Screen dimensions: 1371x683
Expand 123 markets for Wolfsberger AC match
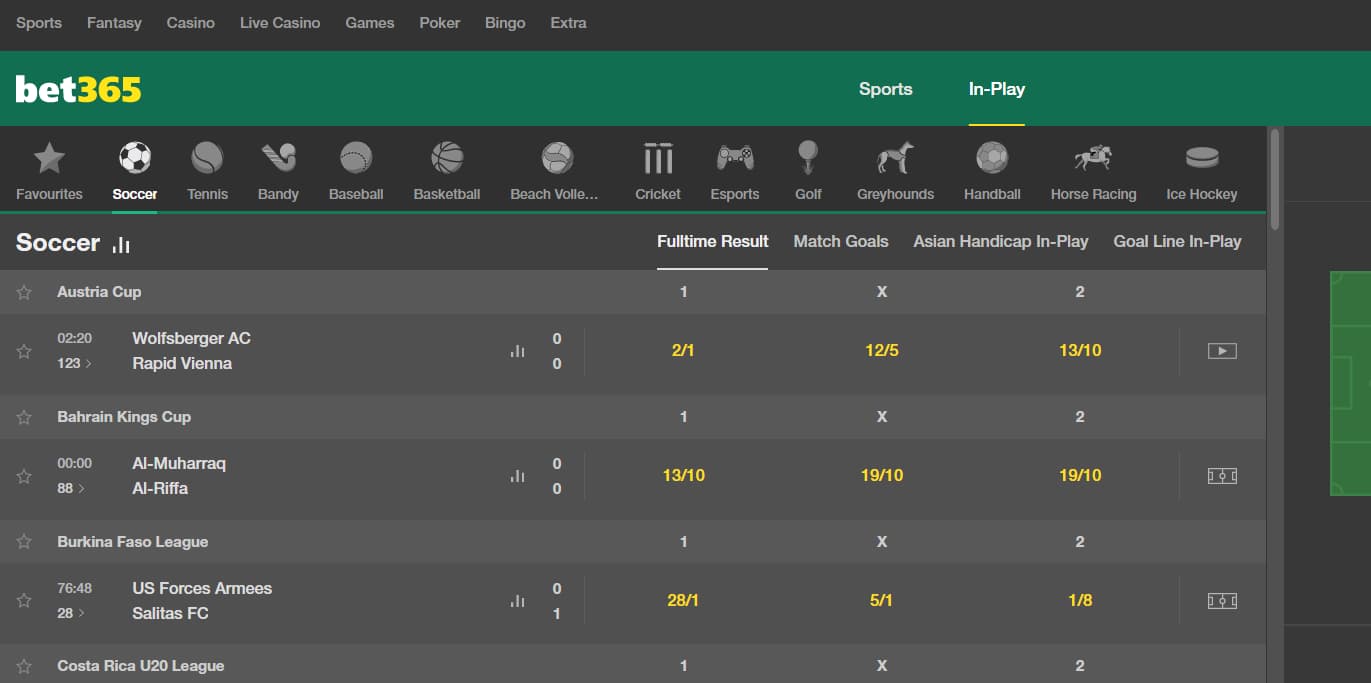pyautogui.click(x=75, y=363)
